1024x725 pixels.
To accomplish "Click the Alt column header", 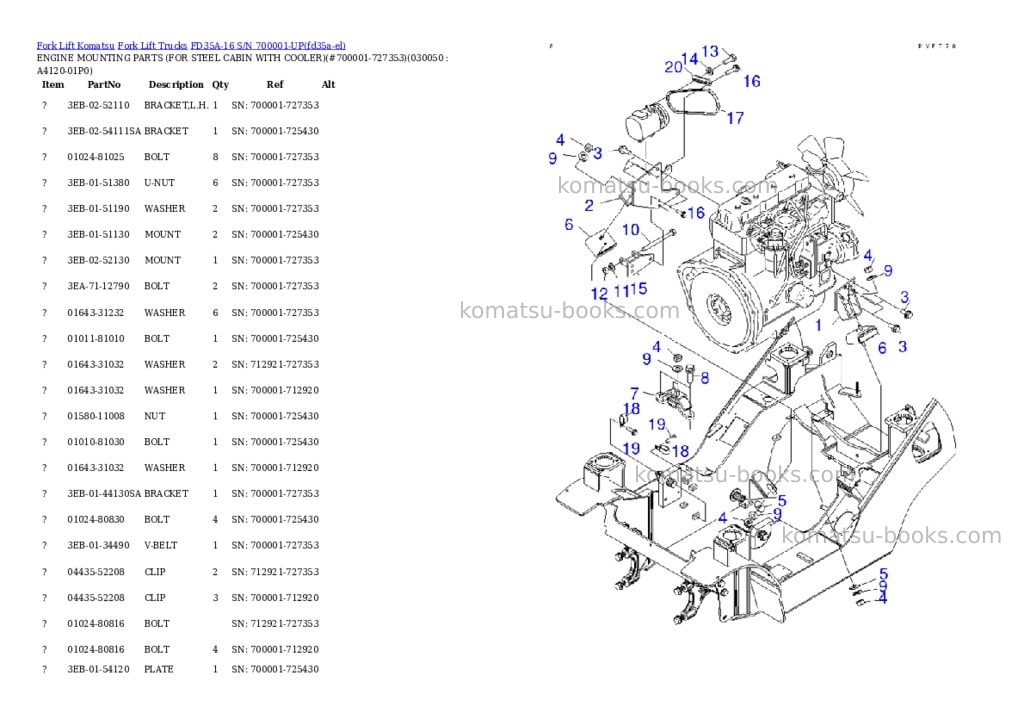I will tap(328, 84).
